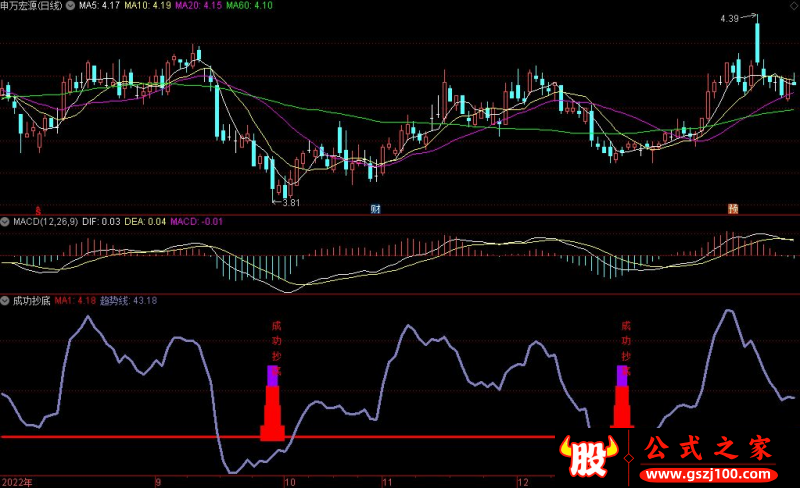This screenshot has height=488, width=800.
Task: Open the dropdown arrow beside 申万宏源(日线)
Action: coord(70,6)
